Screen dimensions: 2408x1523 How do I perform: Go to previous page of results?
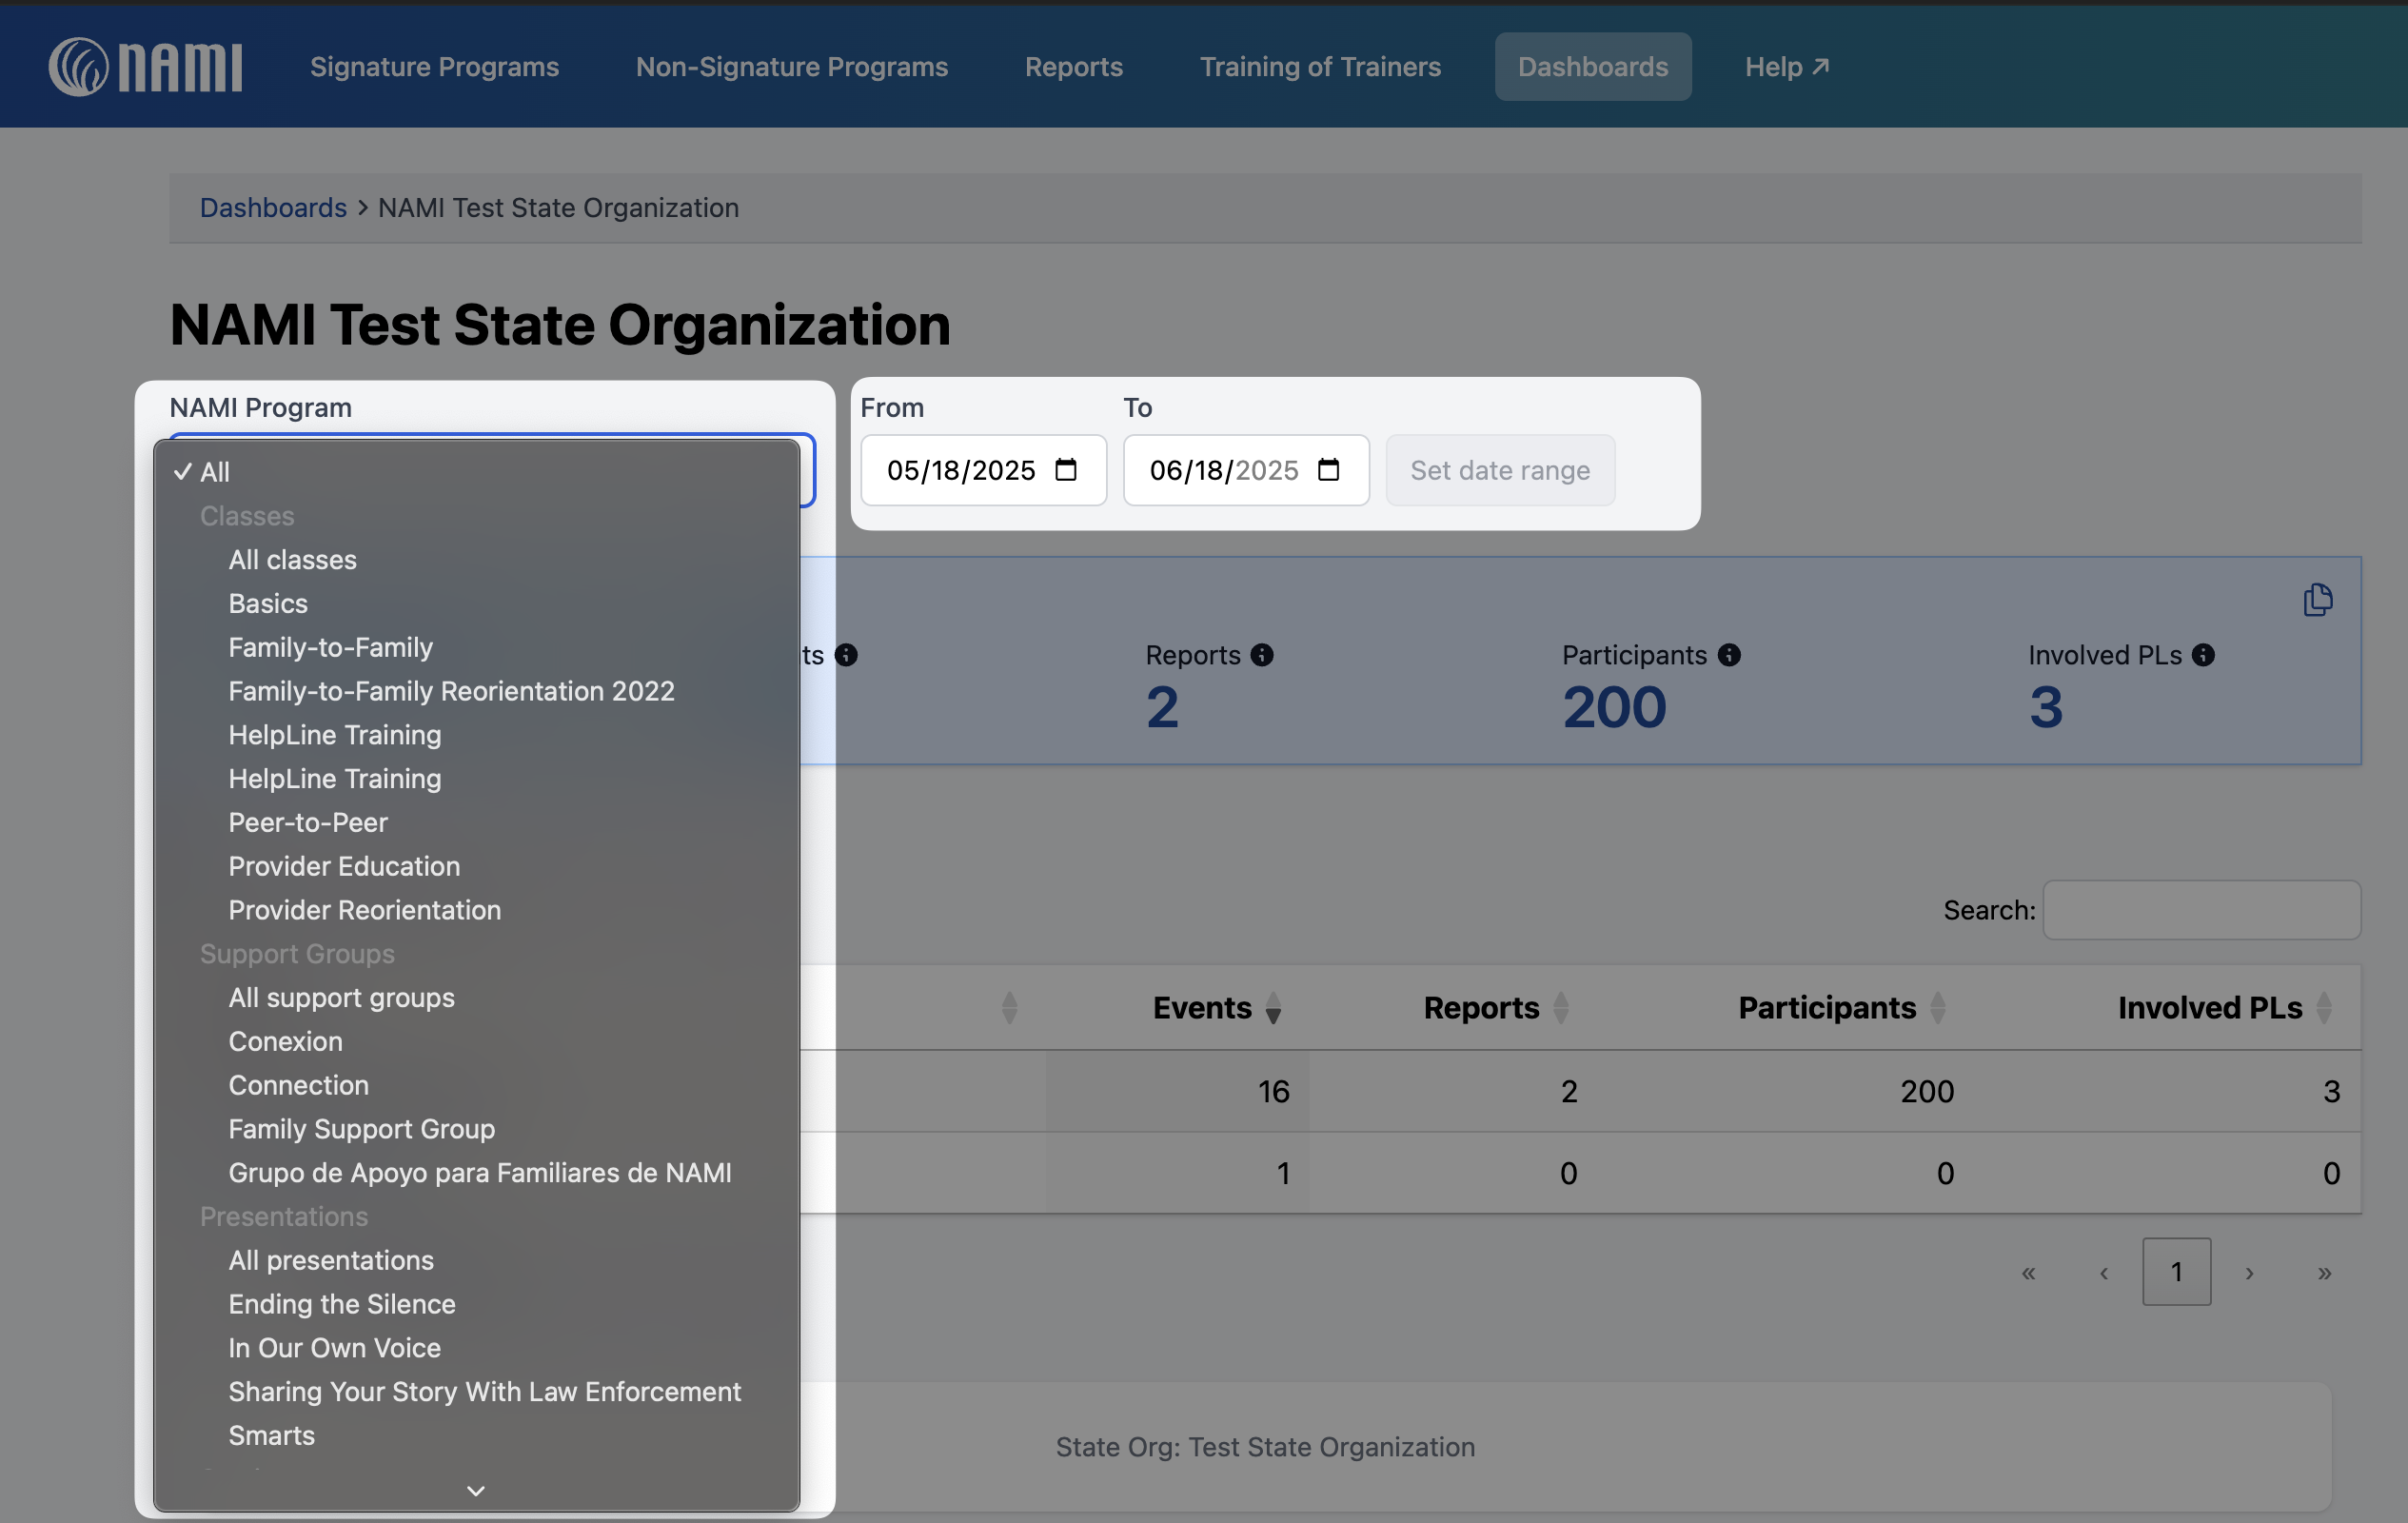(2104, 1272)
